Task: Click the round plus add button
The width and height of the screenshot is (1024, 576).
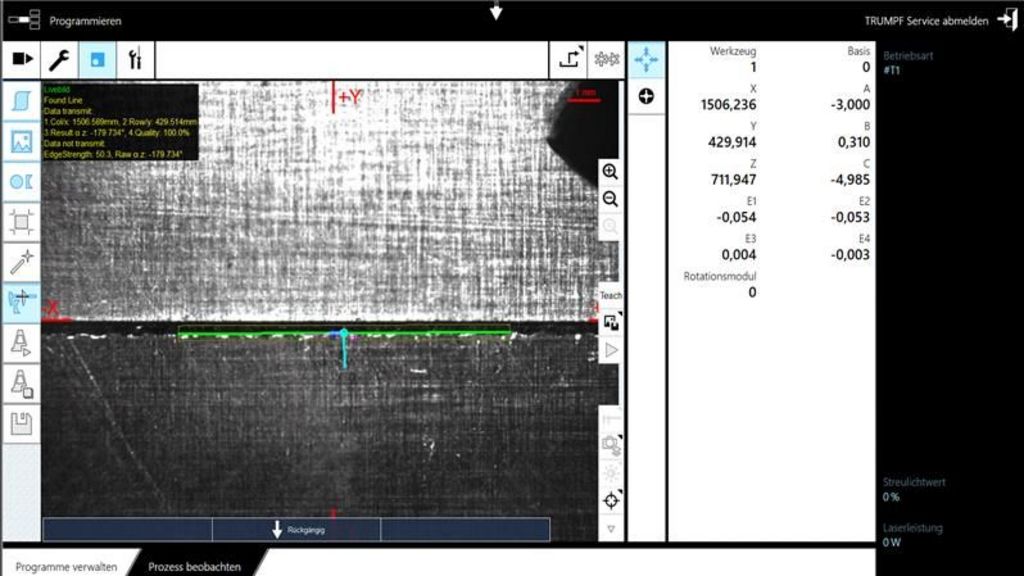Action: pos(646,97)
